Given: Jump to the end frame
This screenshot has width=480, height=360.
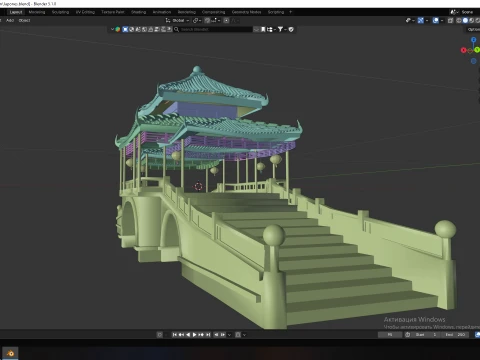Looking at the screenshot, I should coord(208,335).
